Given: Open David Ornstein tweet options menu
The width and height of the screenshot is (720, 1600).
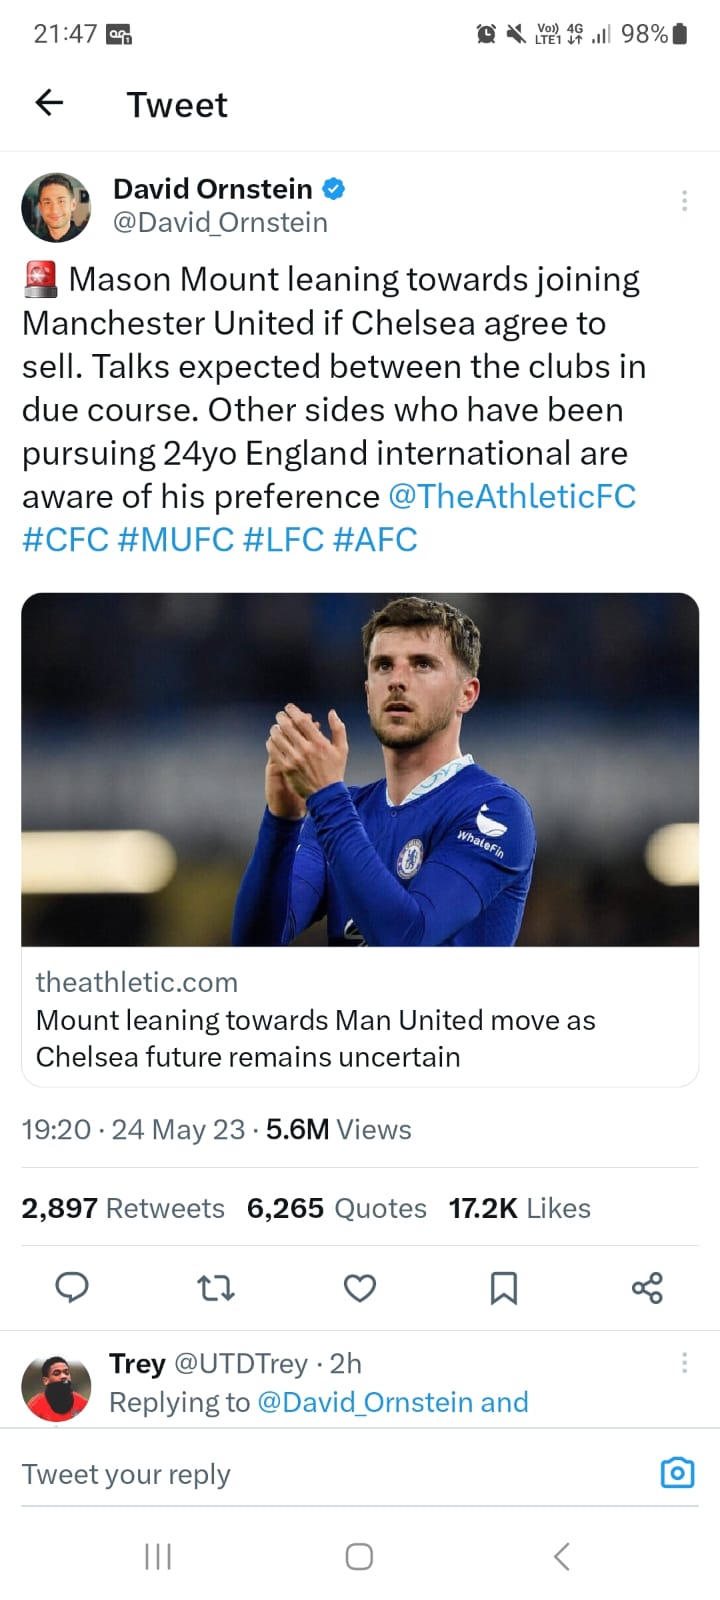Looking at the screenshot, I should click(x=684, y=201).
